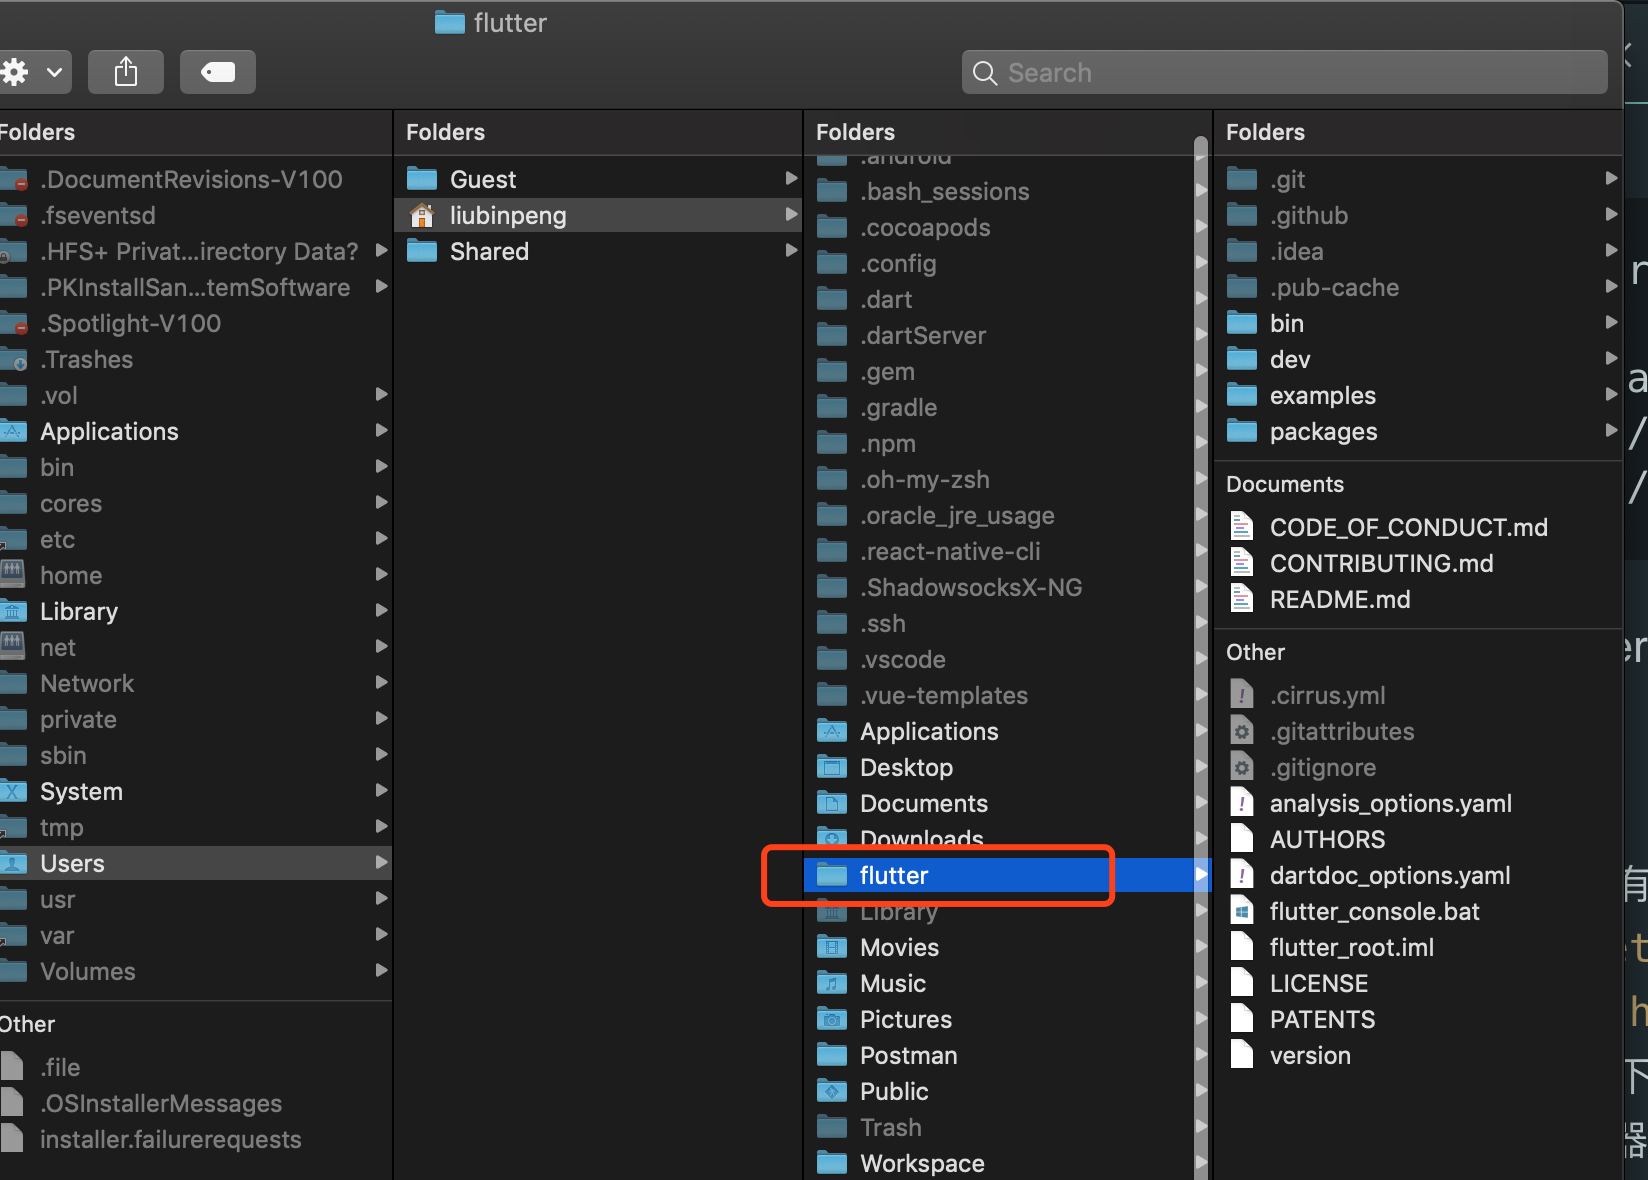
Task: Open the gear action menu in toolbar
Action: coord(34,72)
